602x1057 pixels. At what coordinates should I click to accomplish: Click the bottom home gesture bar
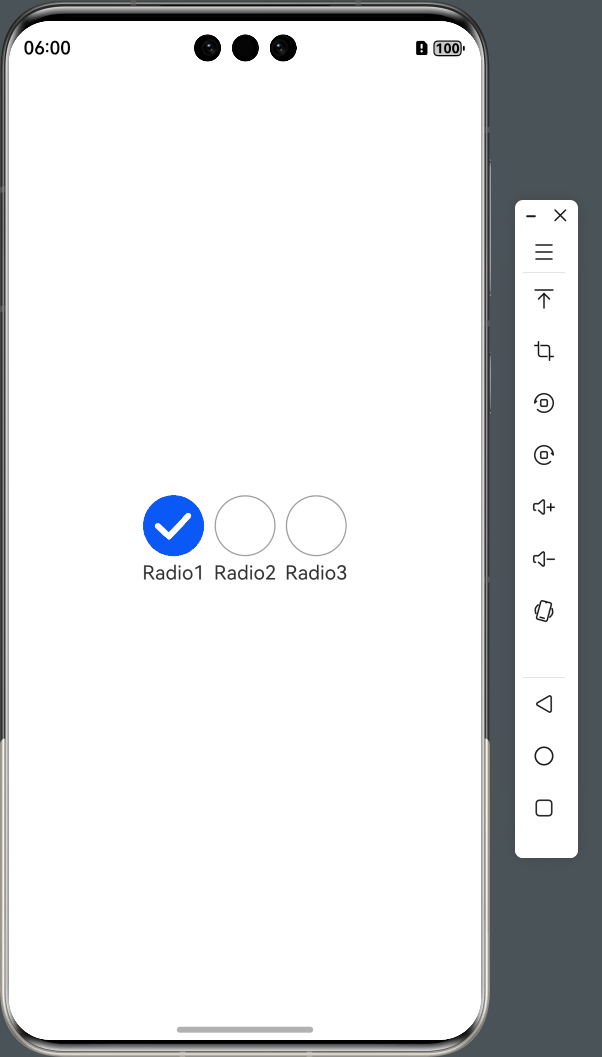click(x=245, y=1029)
